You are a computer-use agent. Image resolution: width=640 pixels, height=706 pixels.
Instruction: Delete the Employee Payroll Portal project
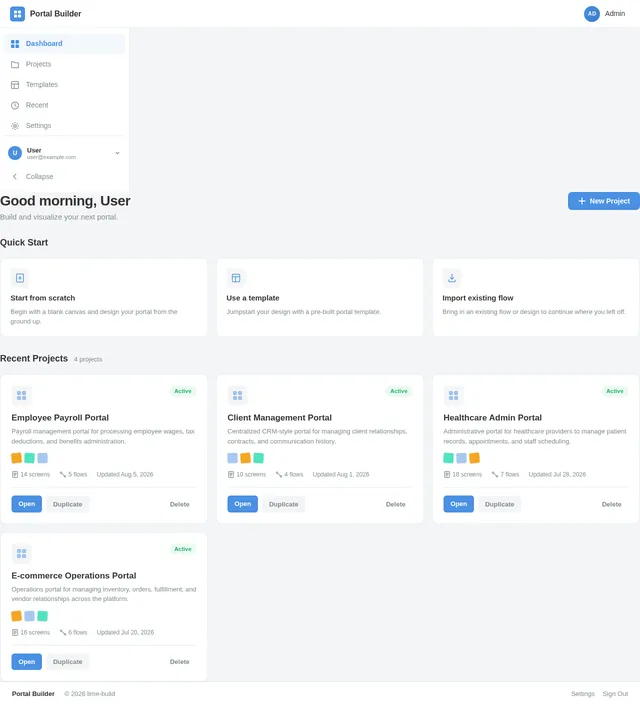(x=180, y=504)
